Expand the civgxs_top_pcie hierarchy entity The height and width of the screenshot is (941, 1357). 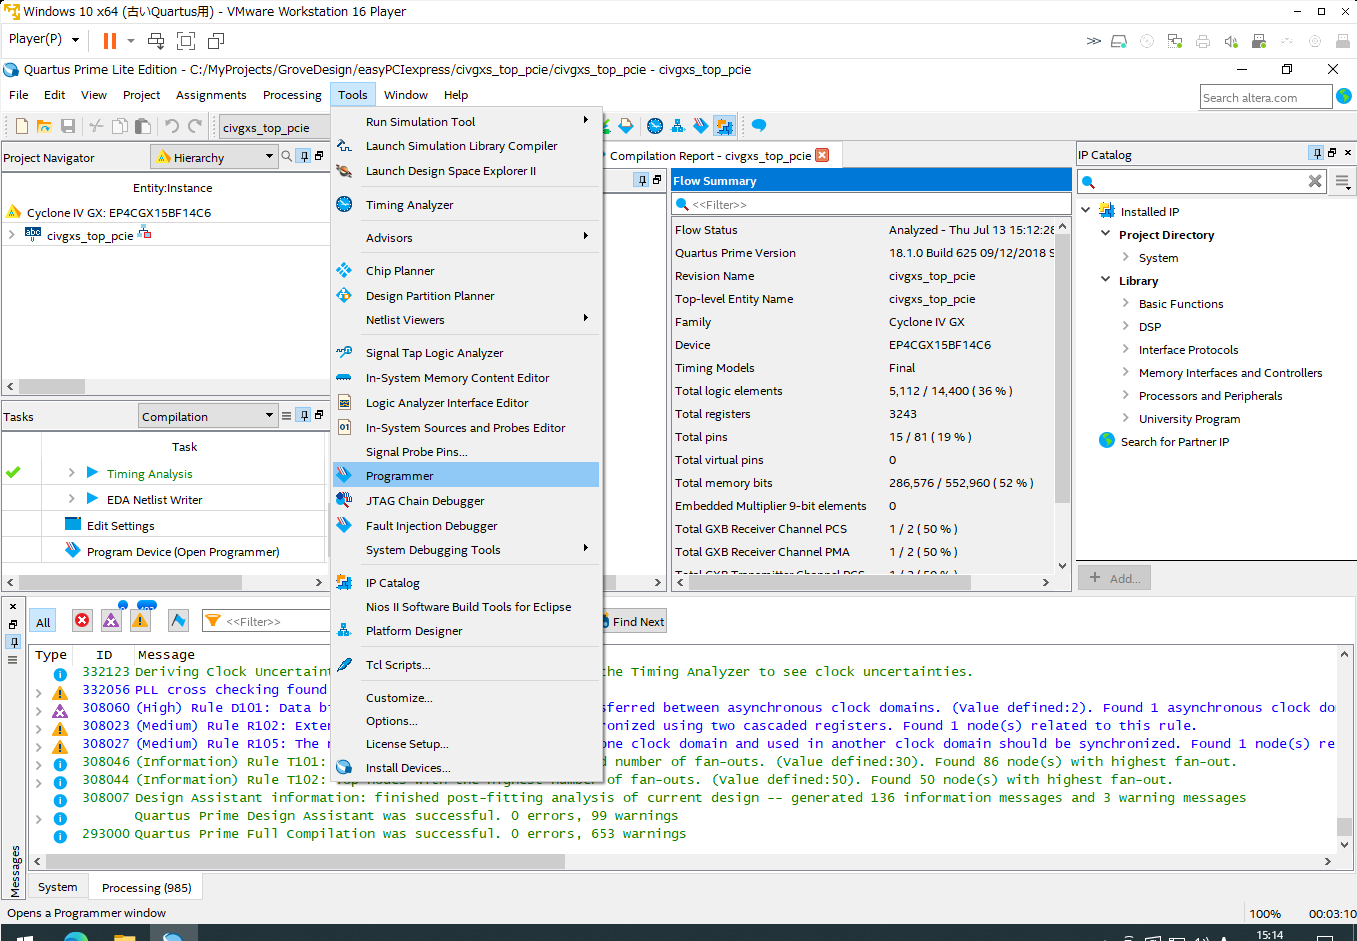click(x=11, y=235)
